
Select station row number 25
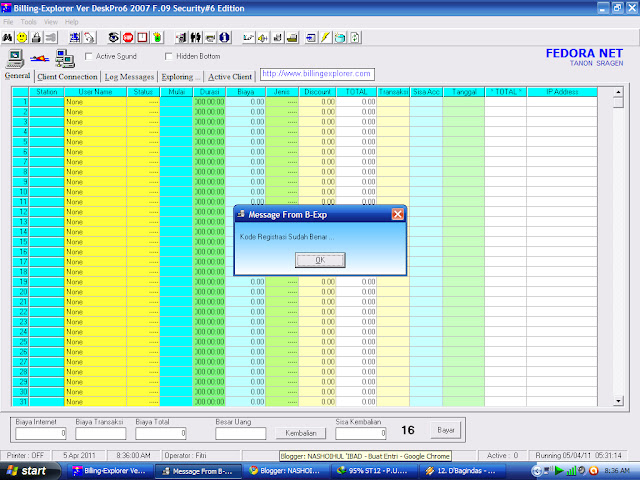tap(20, 342)
